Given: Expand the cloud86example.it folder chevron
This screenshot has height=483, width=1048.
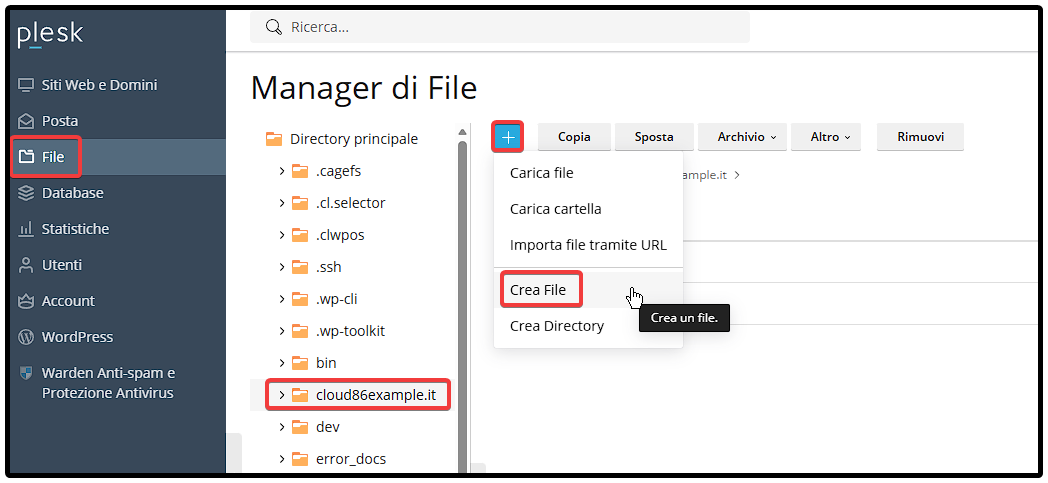Looking at the screenshot, I should tap(282, 395).
